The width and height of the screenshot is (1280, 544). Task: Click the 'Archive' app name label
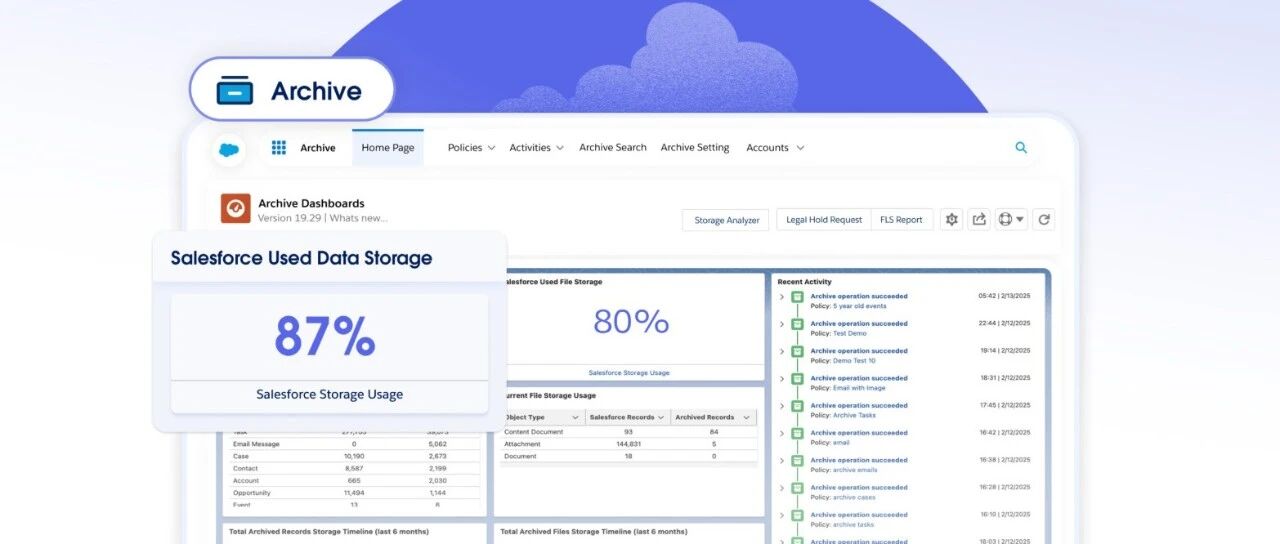pos(318,148)
